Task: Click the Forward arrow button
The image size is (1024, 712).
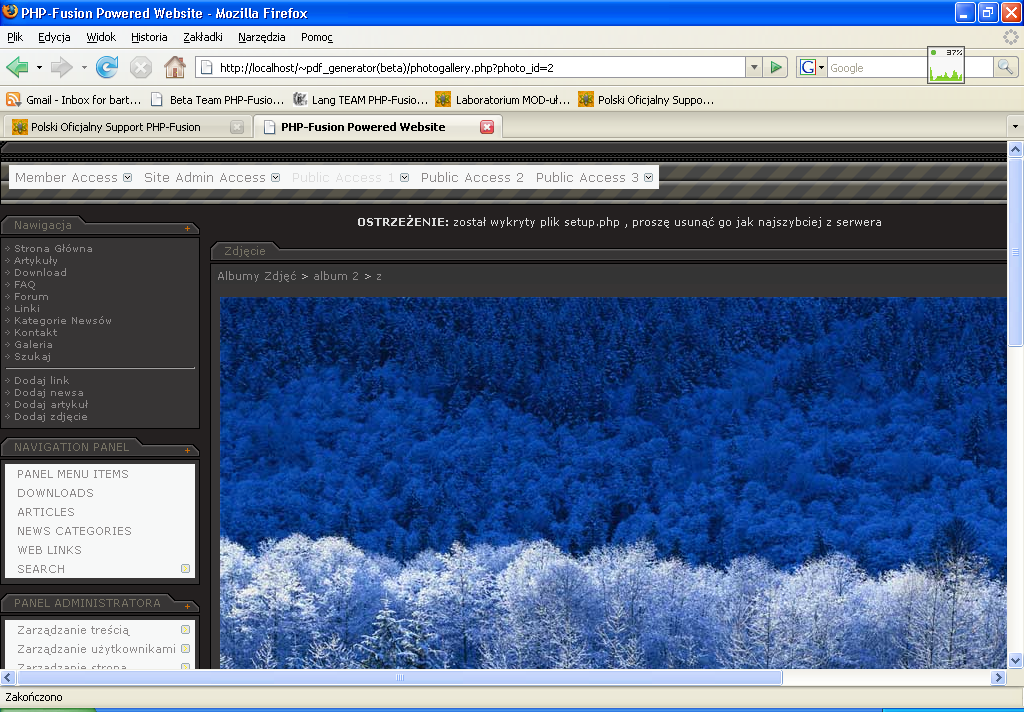Action: pos(61,67)
